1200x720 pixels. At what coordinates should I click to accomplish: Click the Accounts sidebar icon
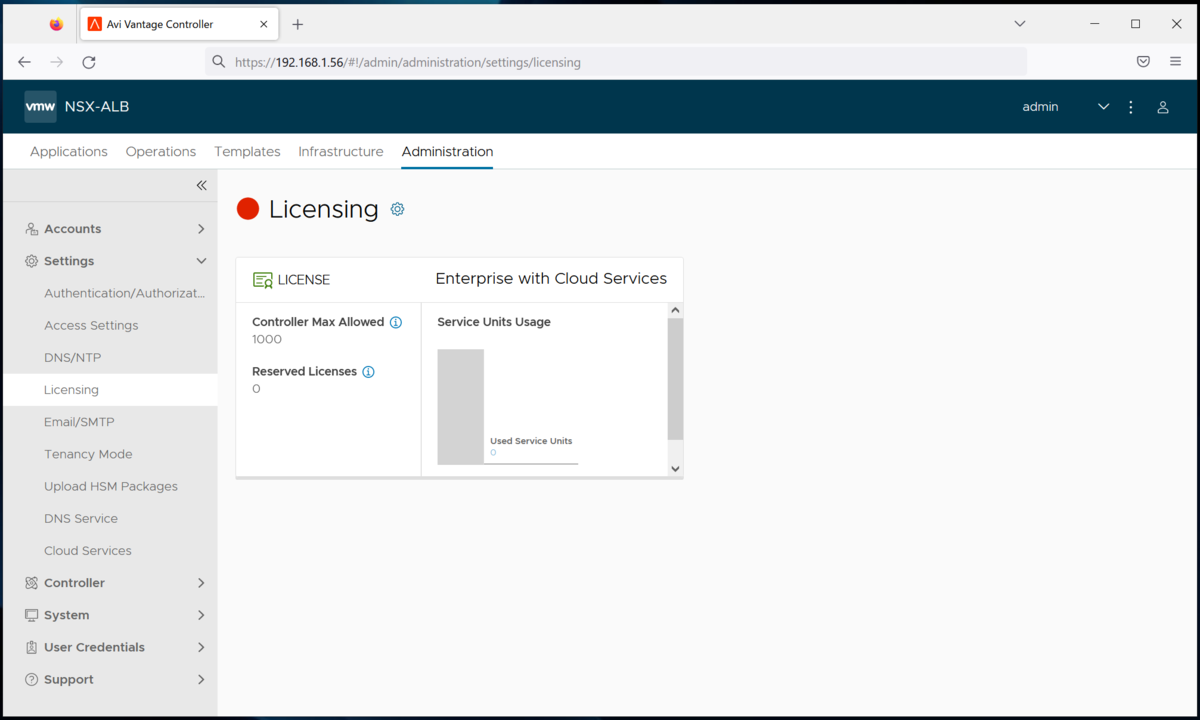tap(32, 229)
